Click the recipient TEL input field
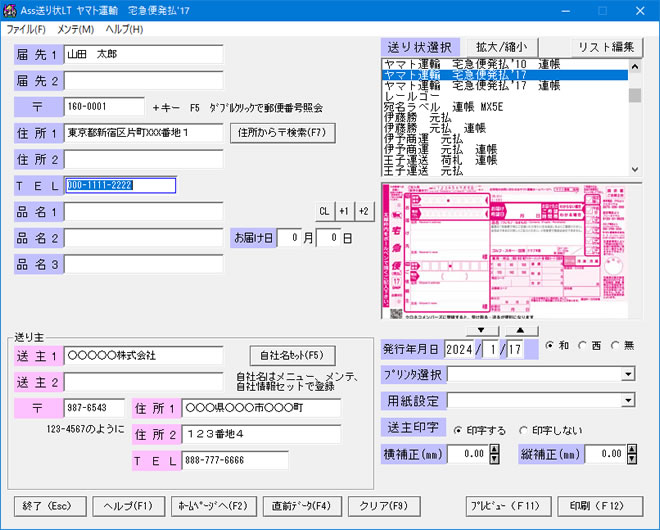Screen dimensions: 660x530 (120, 185)
